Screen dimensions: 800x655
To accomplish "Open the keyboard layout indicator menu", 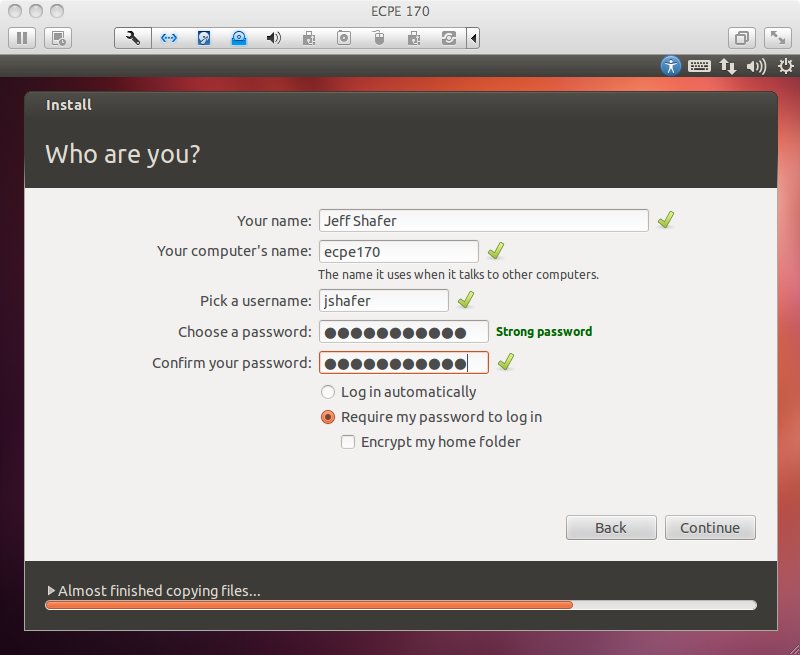I will coord(699,66).
